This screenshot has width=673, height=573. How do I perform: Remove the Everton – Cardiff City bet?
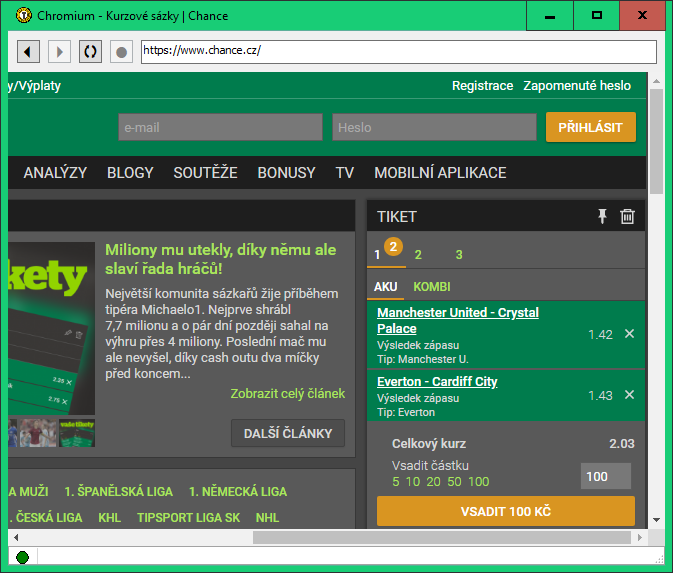tap(629, 394)
